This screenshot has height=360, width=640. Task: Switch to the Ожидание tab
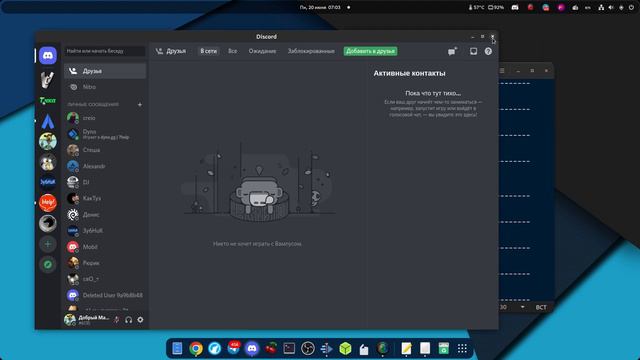tap(262, 51)
